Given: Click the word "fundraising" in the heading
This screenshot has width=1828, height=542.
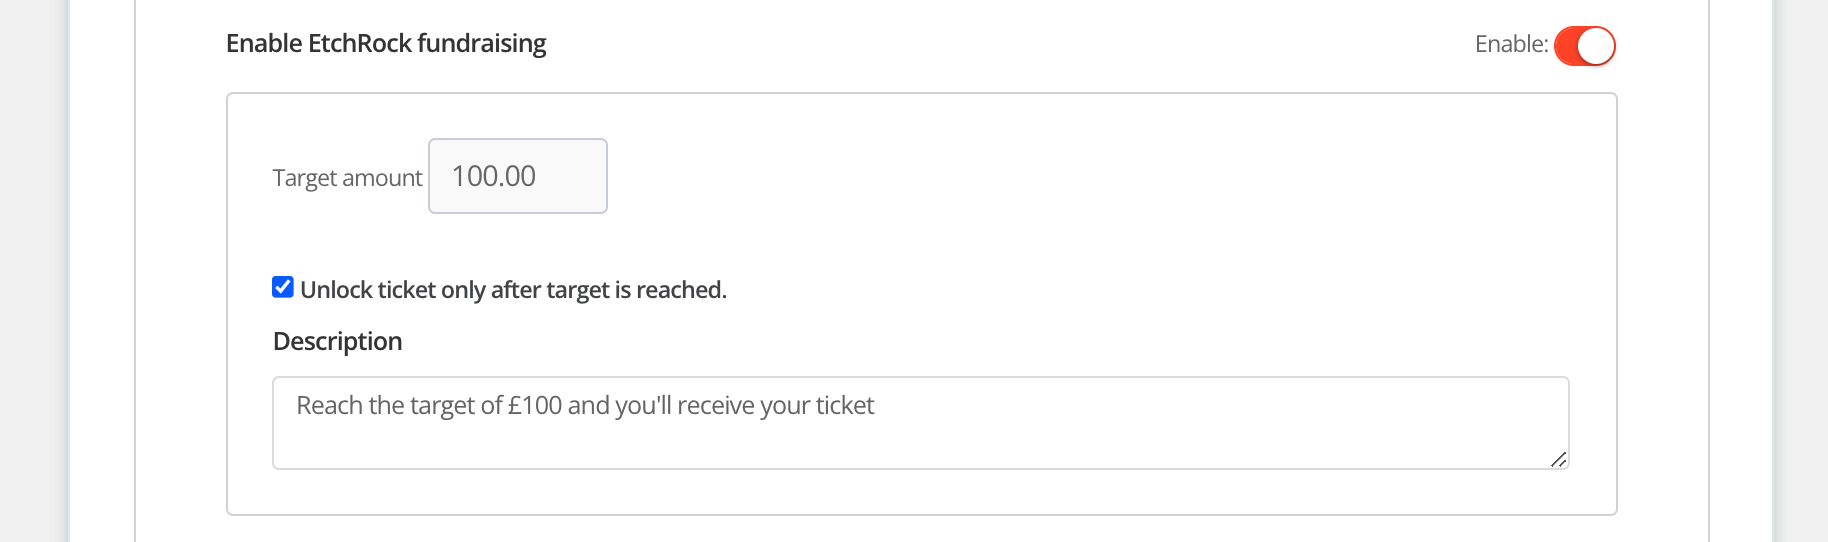Looking at the screenshot, I should point(481,44).
